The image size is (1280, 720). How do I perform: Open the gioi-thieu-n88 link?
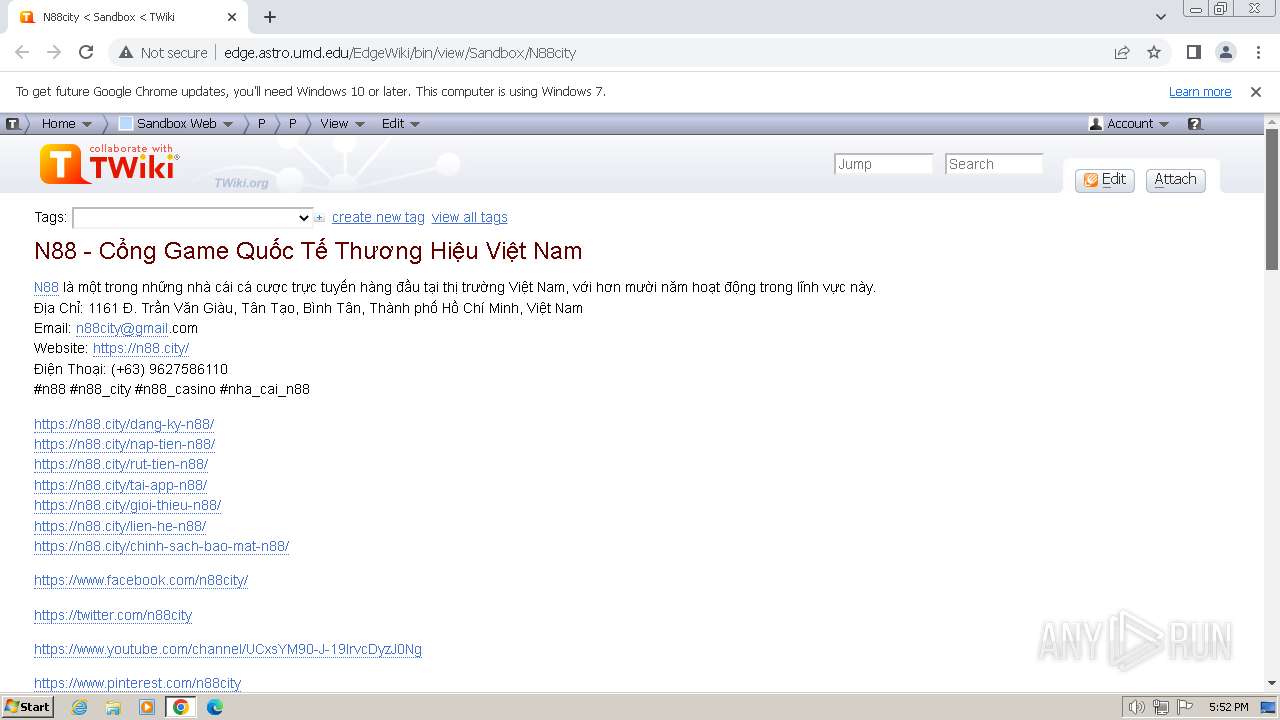pyautogui.click(x=127, y=505)
